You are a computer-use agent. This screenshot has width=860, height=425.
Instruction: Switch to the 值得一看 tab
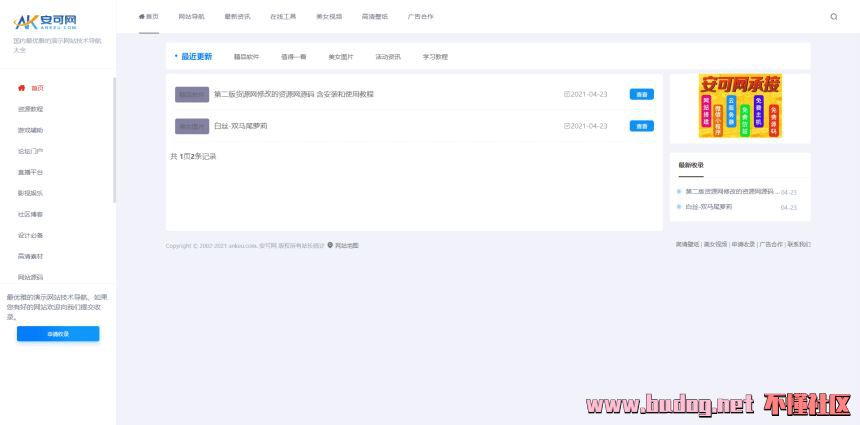(x=293, y=56)
